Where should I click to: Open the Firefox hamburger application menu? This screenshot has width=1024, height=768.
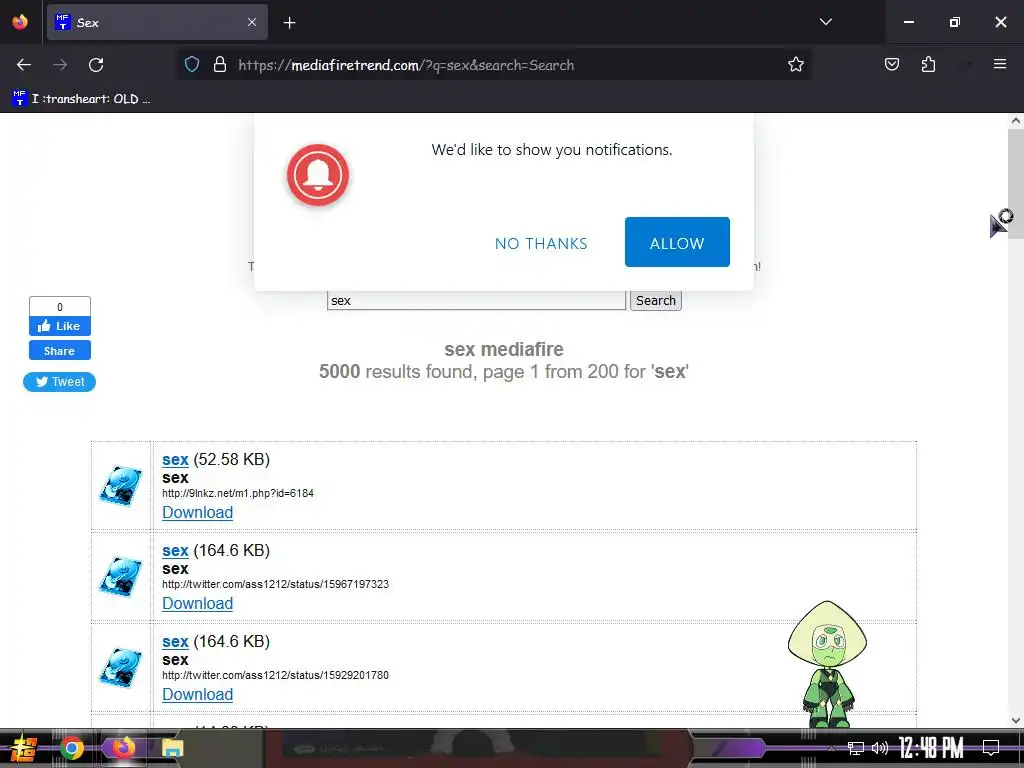coord(999,64)
